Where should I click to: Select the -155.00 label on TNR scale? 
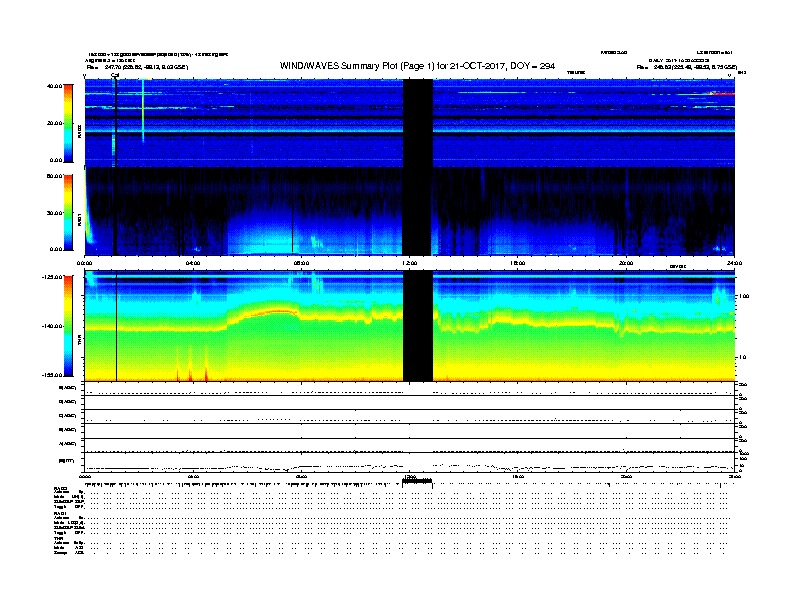click(x=52, y=375)
